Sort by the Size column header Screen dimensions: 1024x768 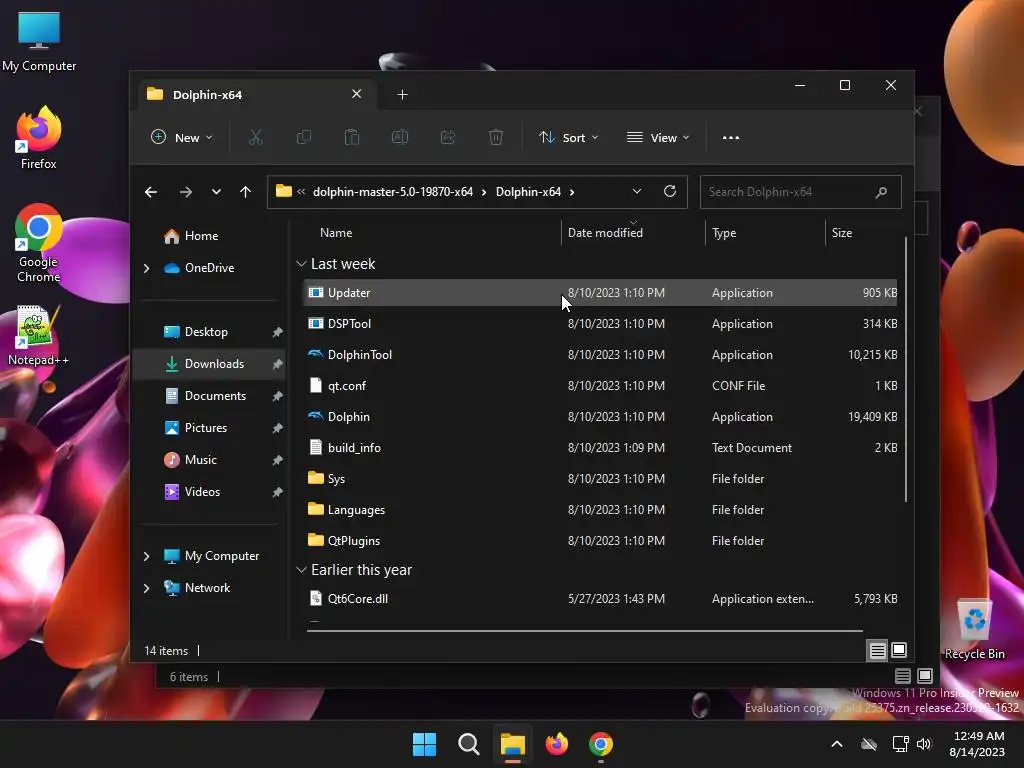[863, 233]
